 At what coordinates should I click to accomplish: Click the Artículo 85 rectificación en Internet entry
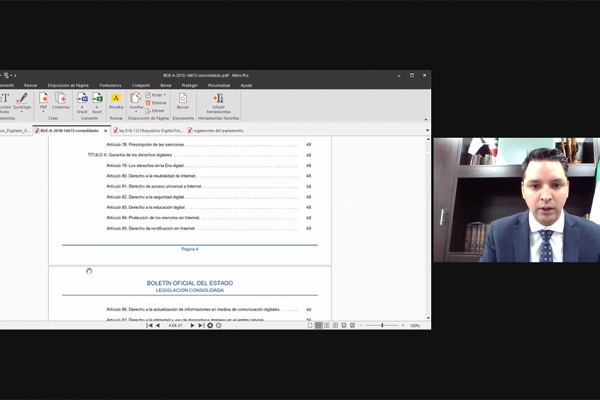(209, 228)
